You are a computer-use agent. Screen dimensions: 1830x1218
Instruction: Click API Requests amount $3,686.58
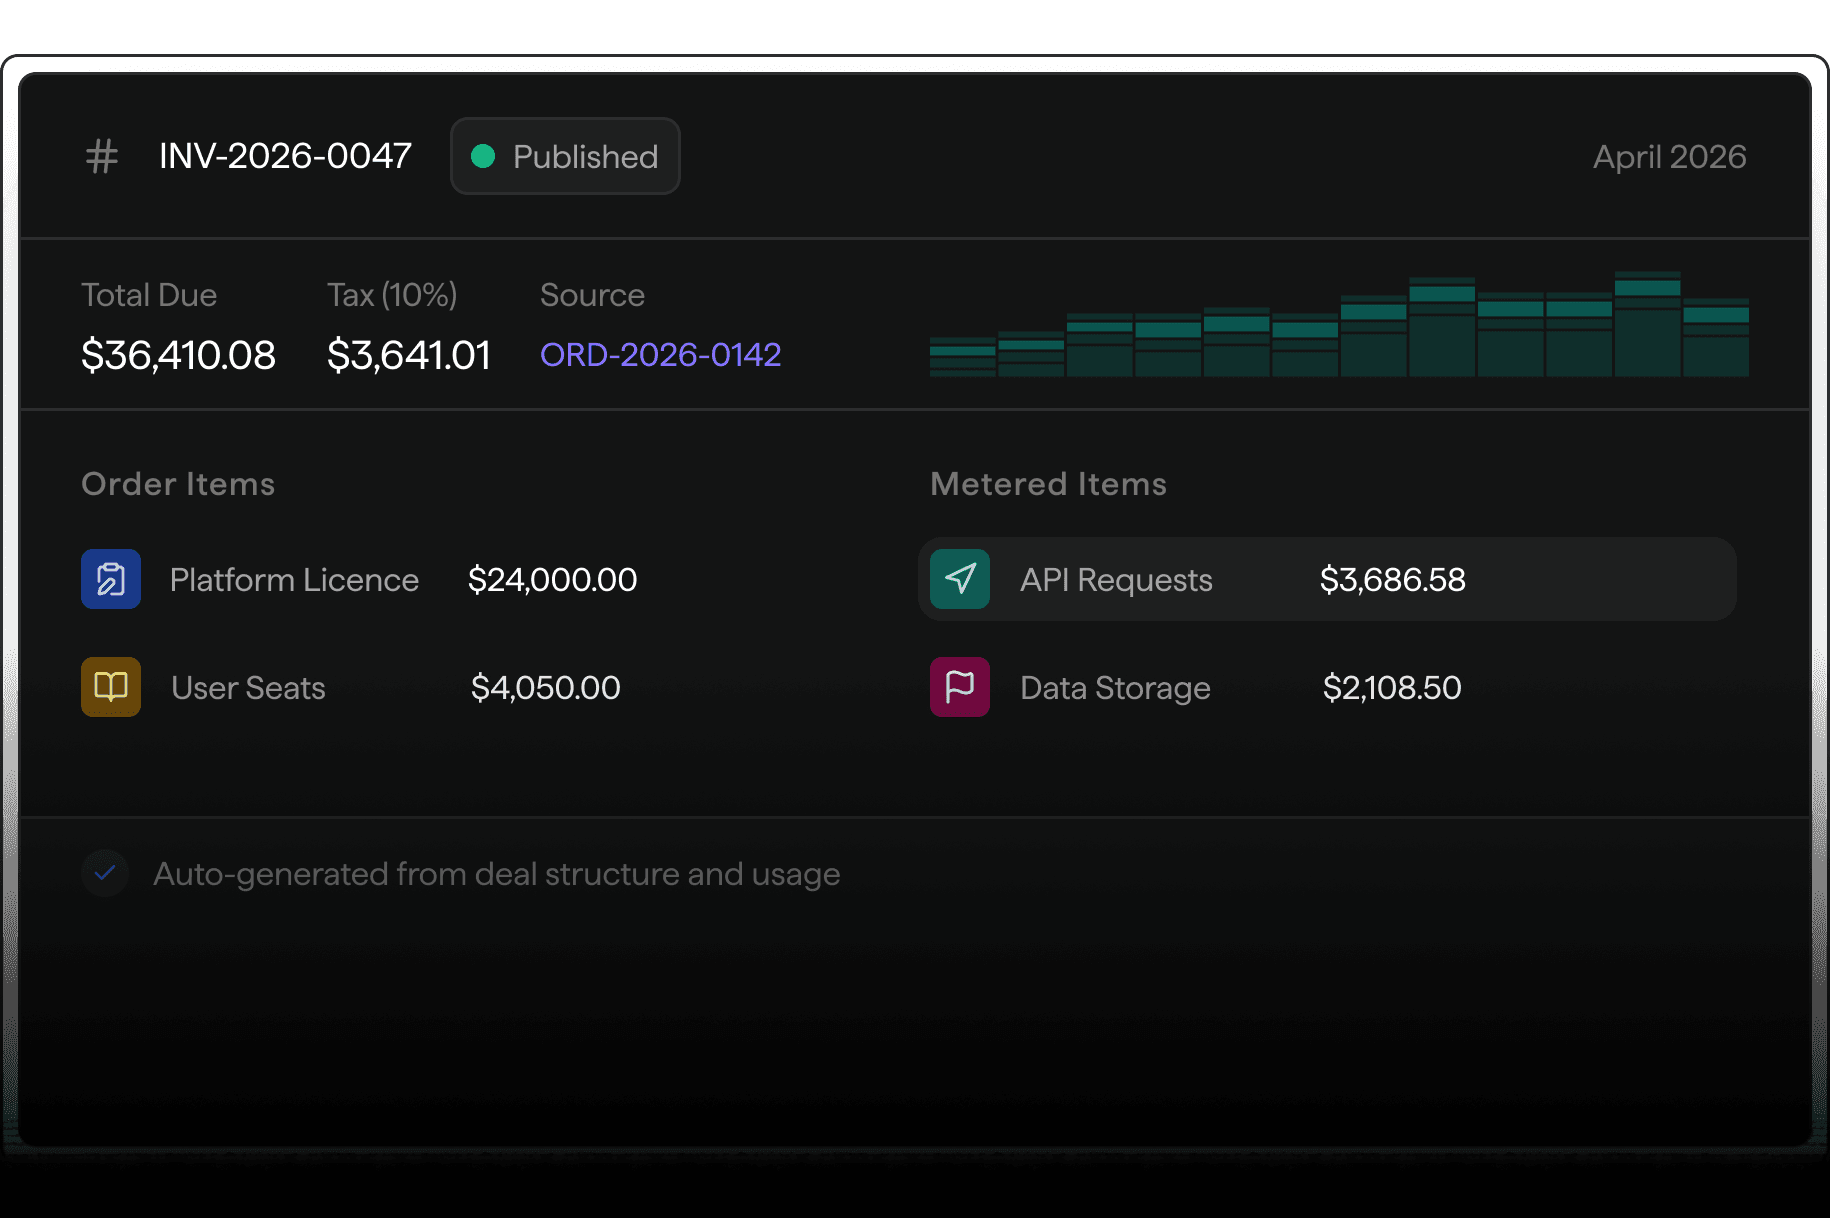pos(1392,580)
